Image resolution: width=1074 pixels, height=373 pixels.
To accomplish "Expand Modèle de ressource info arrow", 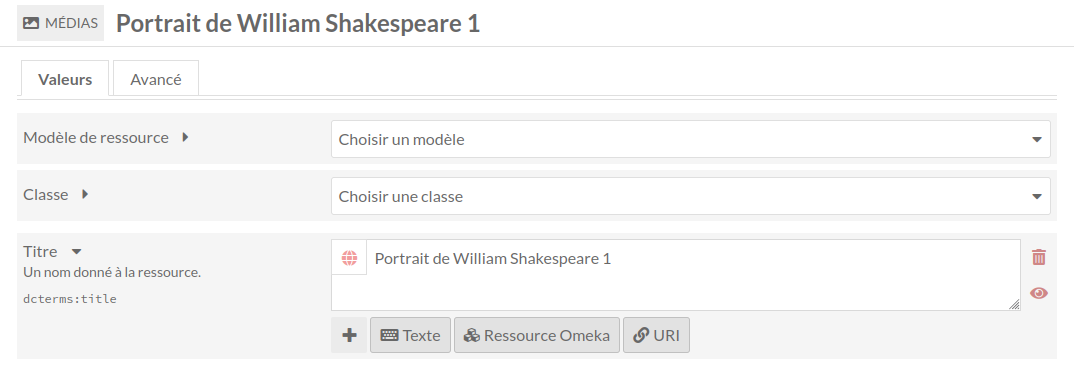I will tap(185, 137).
